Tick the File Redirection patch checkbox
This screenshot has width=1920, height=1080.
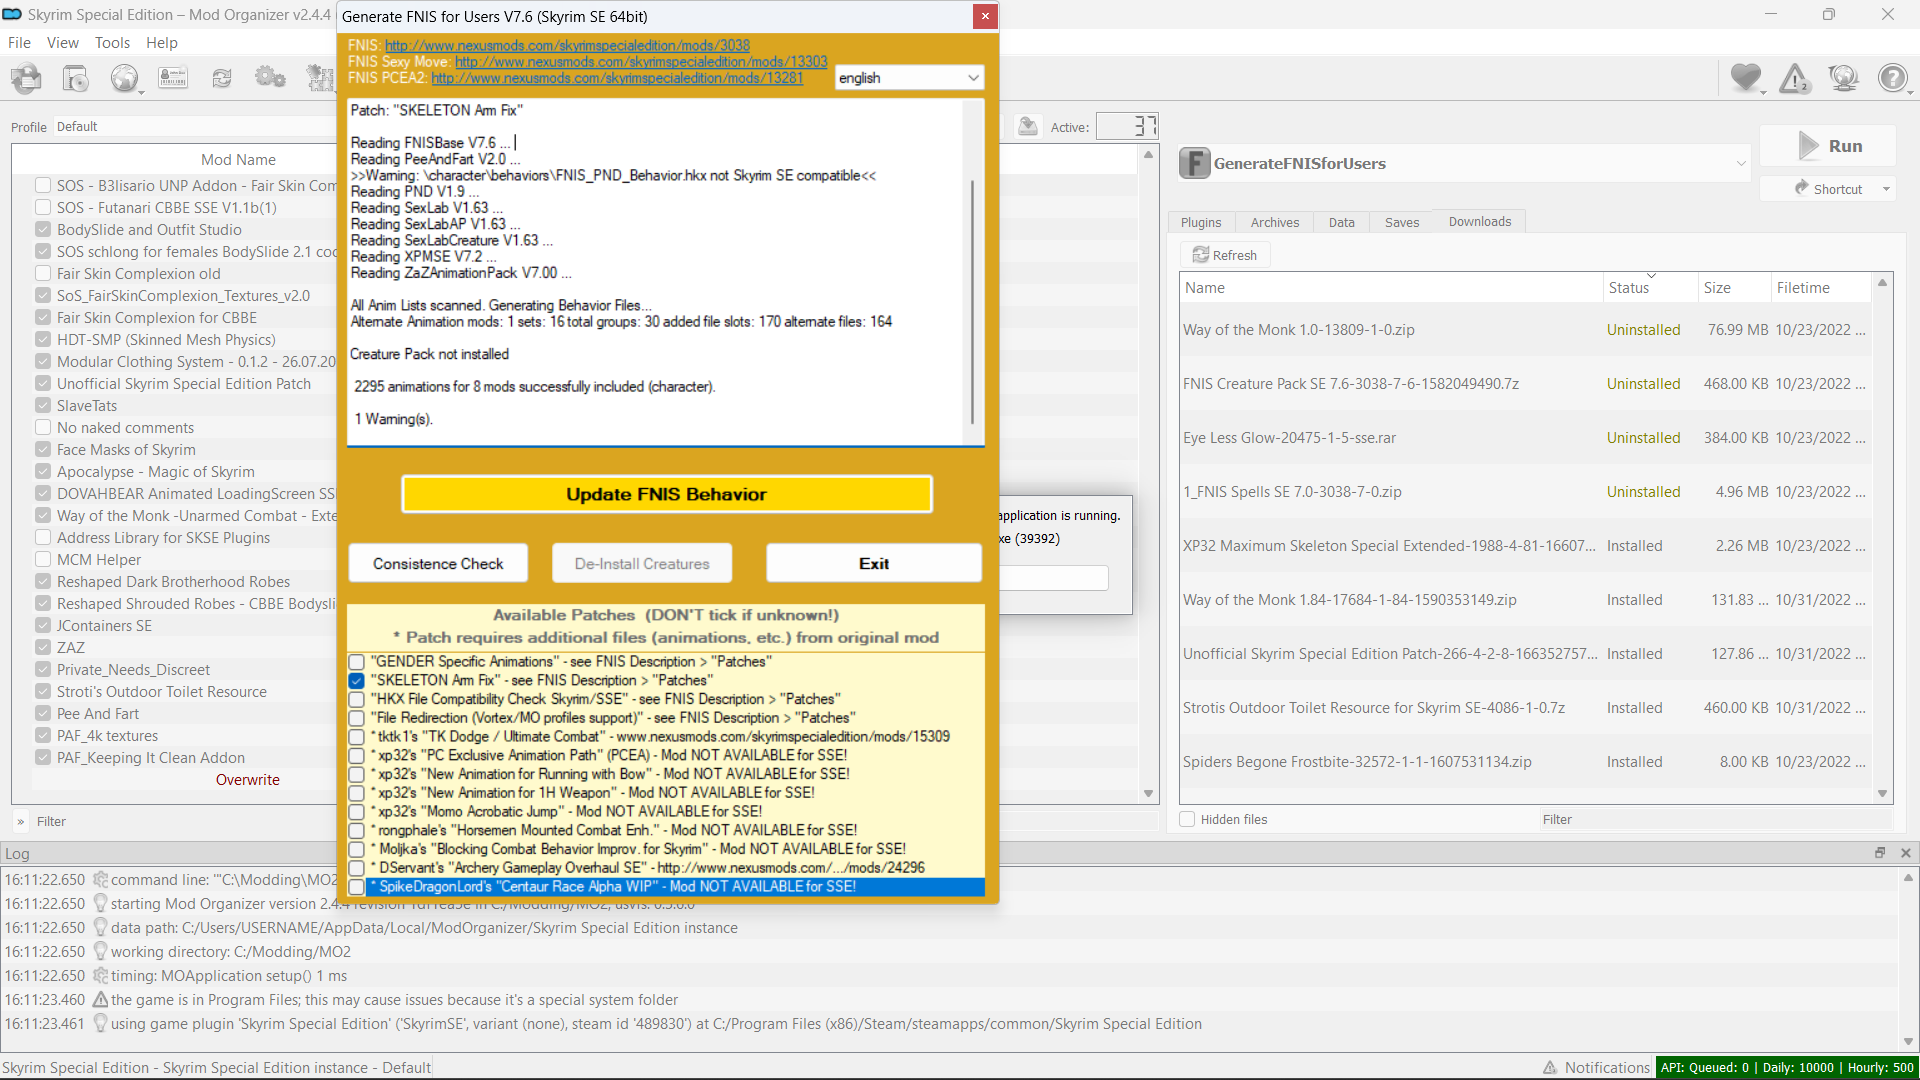357,718
